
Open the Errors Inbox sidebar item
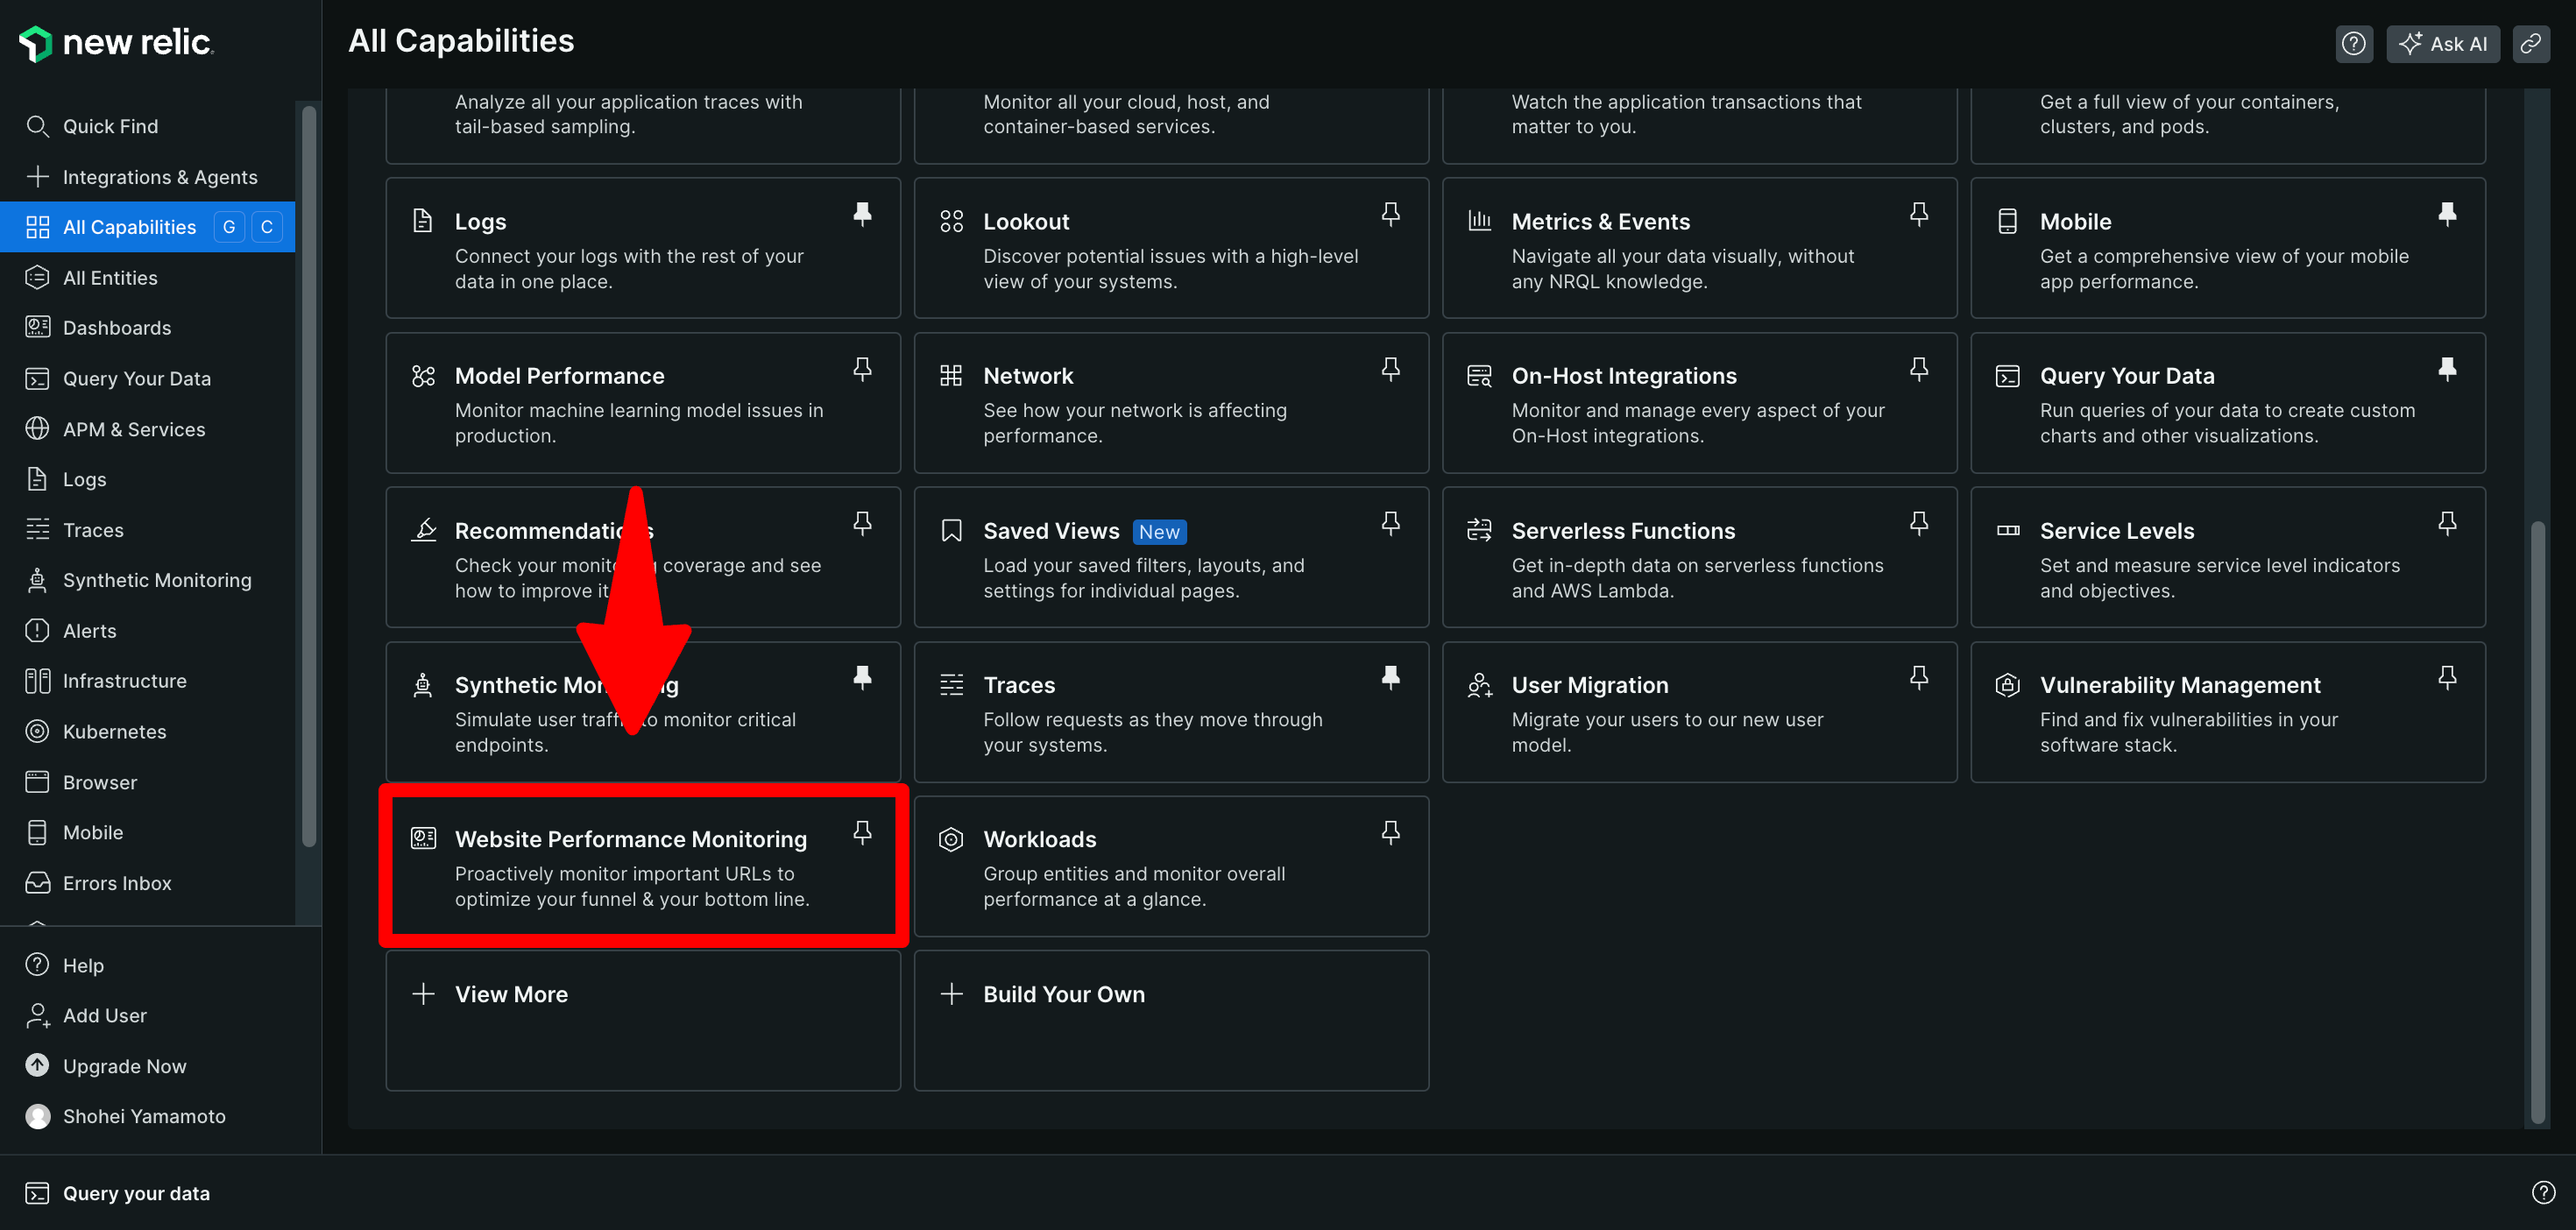(x=117, y=883)
